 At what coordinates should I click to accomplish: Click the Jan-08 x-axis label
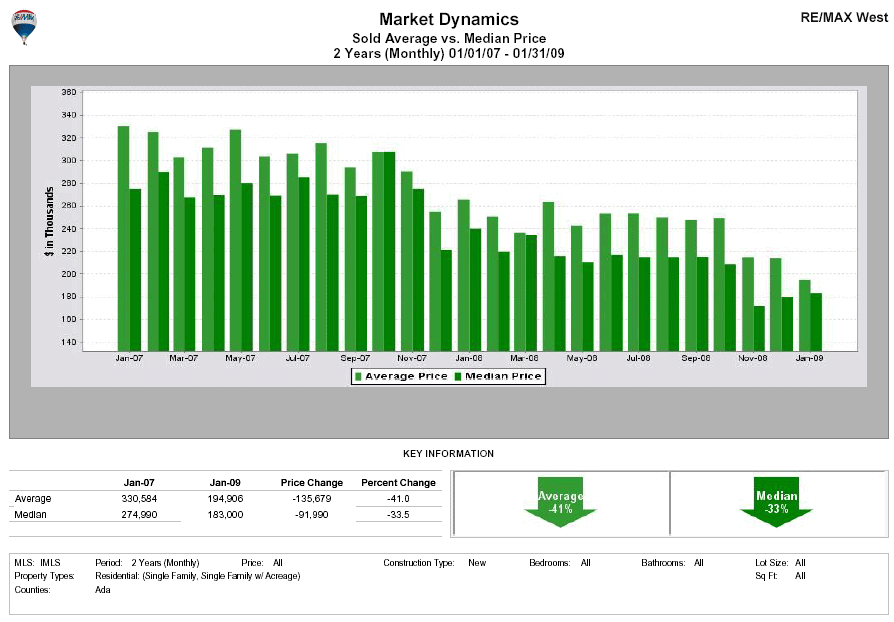coord(469,358)
